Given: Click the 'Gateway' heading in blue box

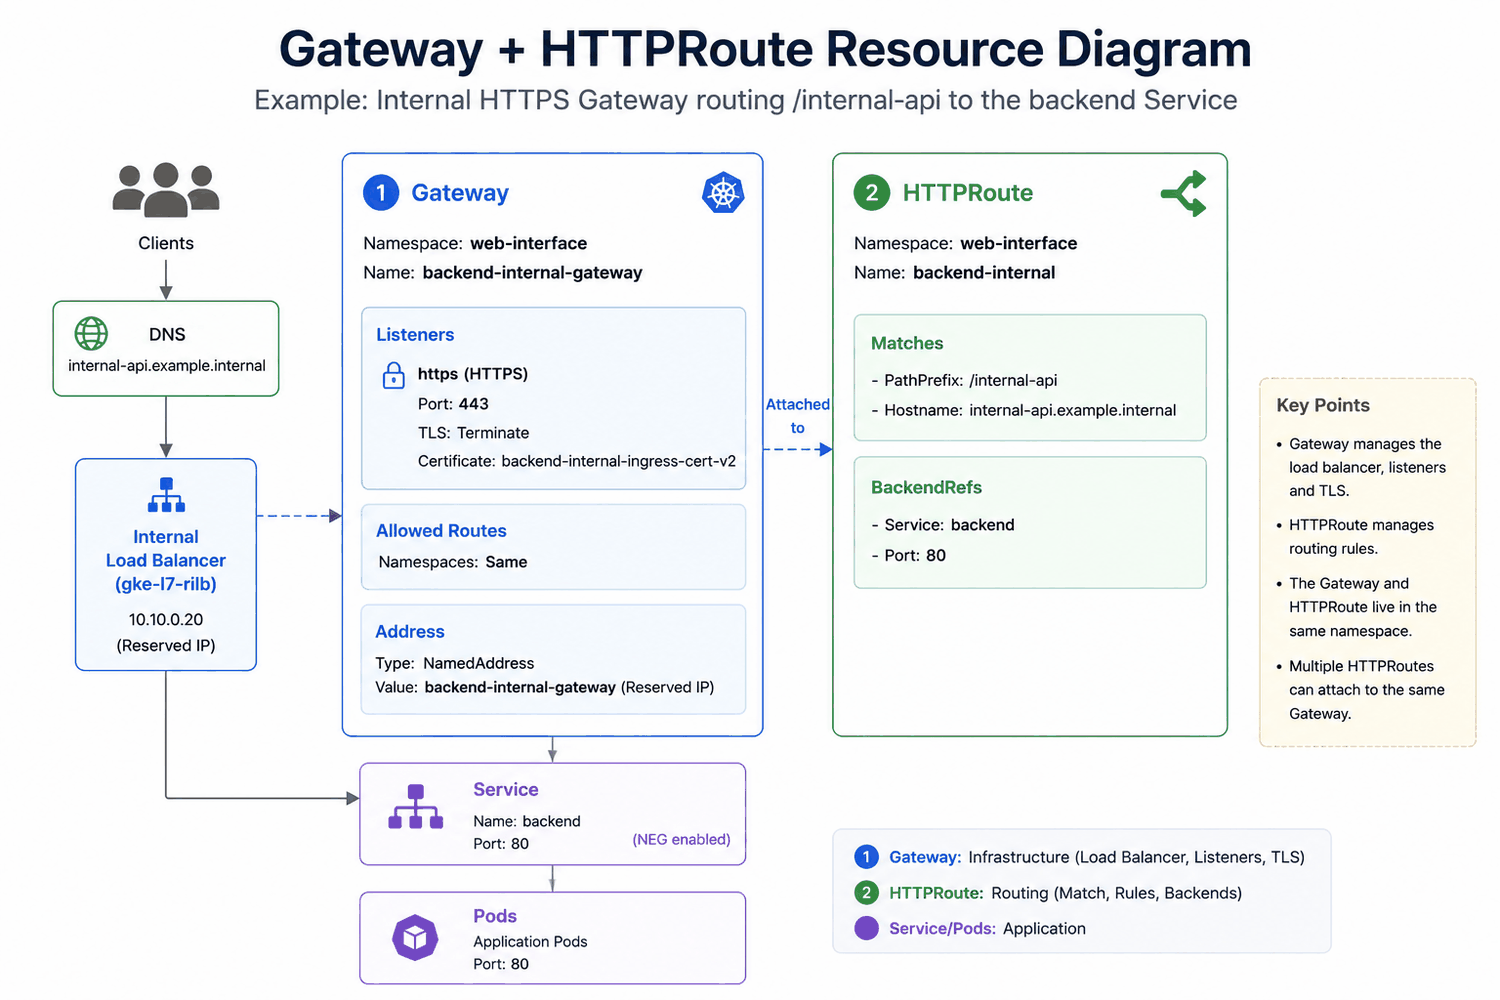Looking at the screenshot, I should pyautogui.click(x=460, y=193).
